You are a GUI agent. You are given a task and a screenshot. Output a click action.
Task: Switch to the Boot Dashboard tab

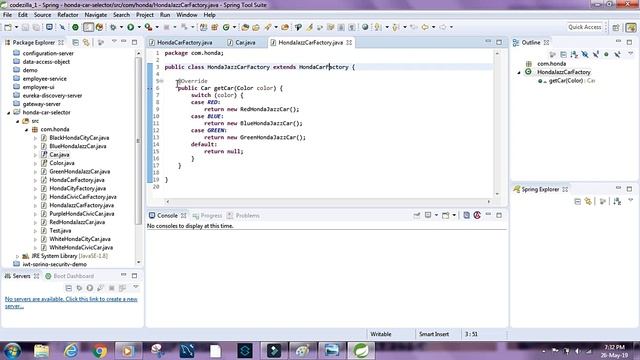click(73, 276)
